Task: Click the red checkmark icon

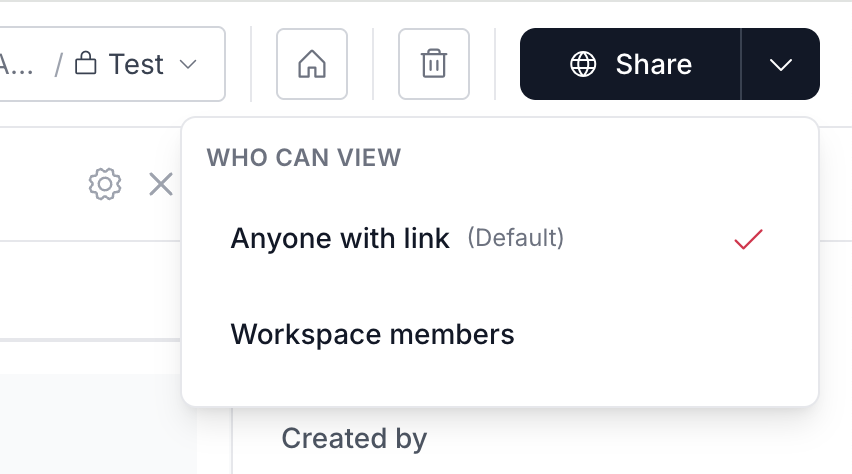Action: tap(748, 239)
